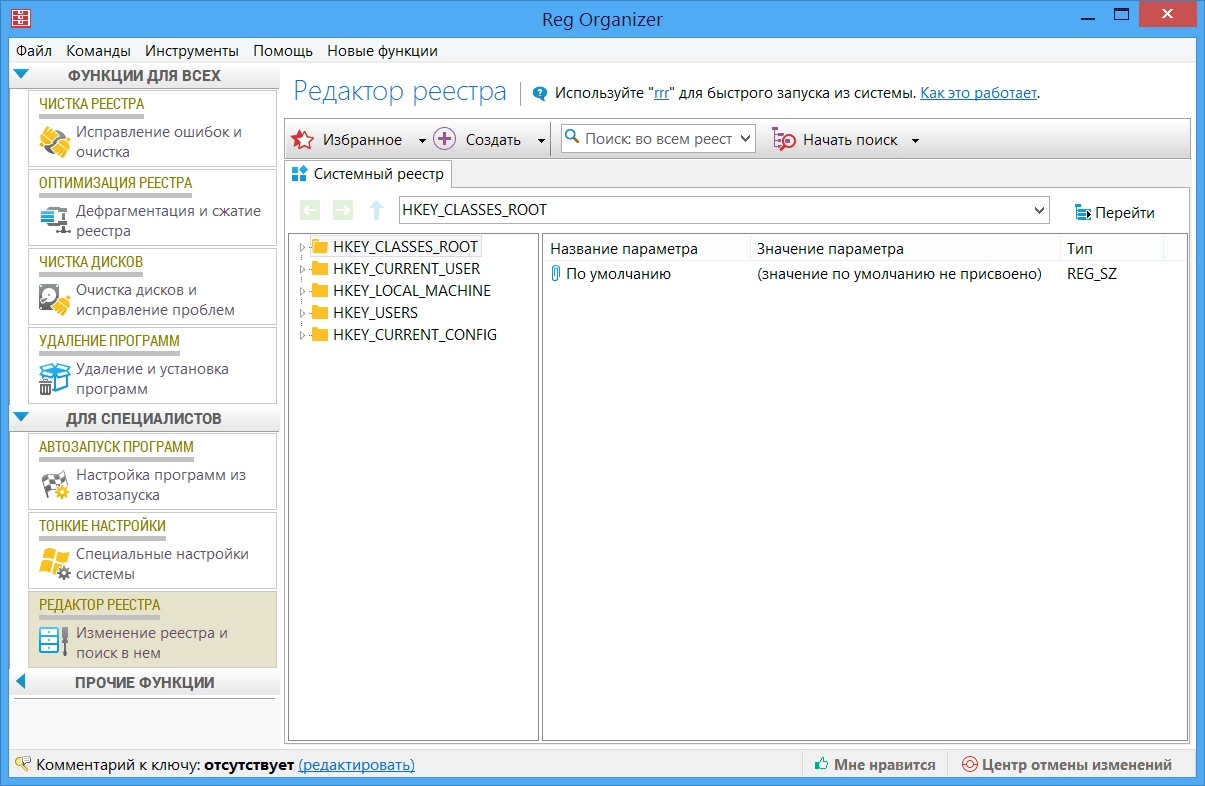The width and height of the screenshot is (1205, 786).
Task: Click the HKEY_CURRENT_CONFIG folder icon
Action: 320,334
